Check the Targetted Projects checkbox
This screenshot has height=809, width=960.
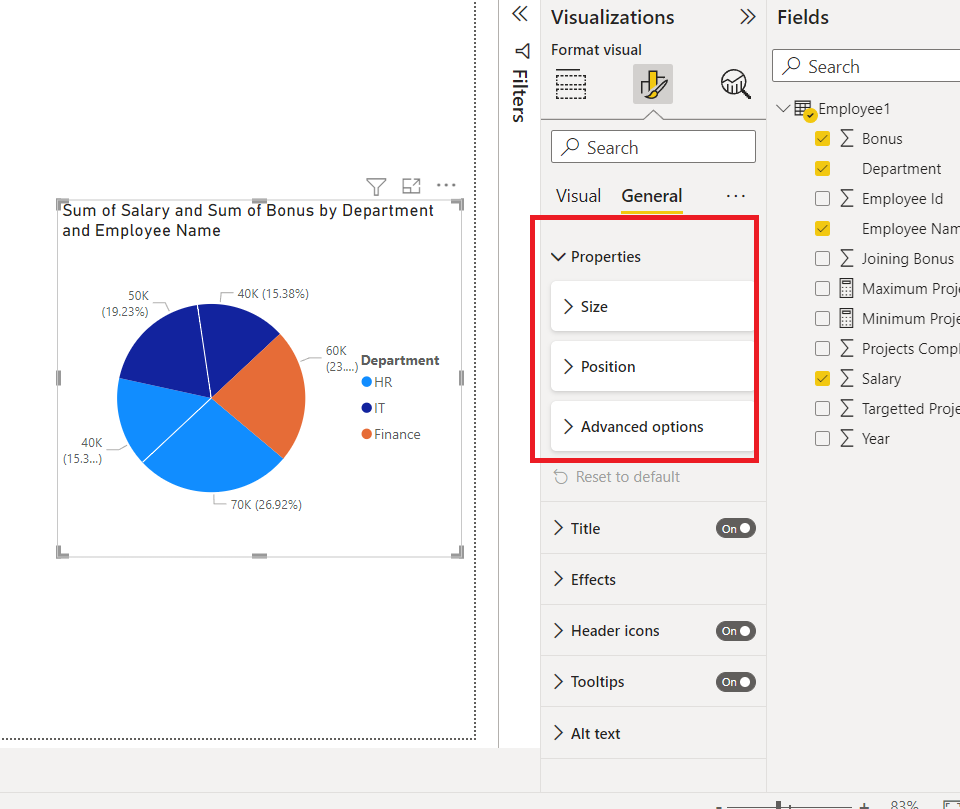pyautogui.click(x=822, y=408)
